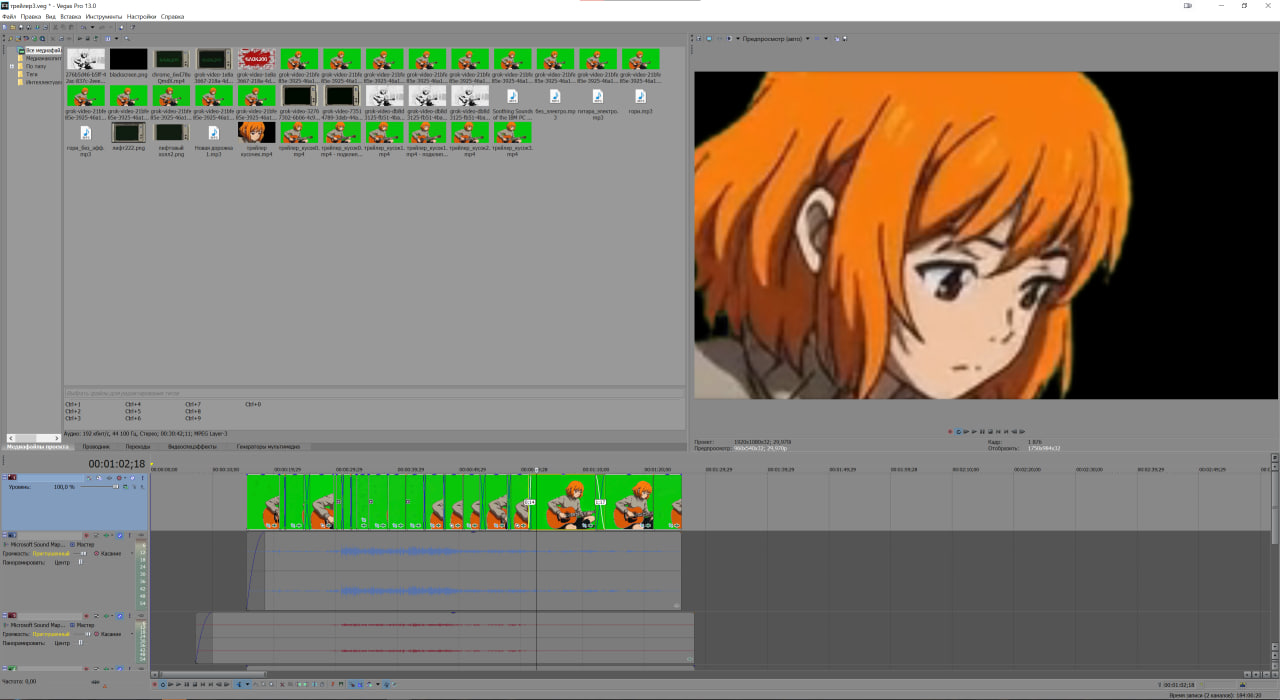Invert phase on first audio track

pyautogui.click(x=96, y=535)
